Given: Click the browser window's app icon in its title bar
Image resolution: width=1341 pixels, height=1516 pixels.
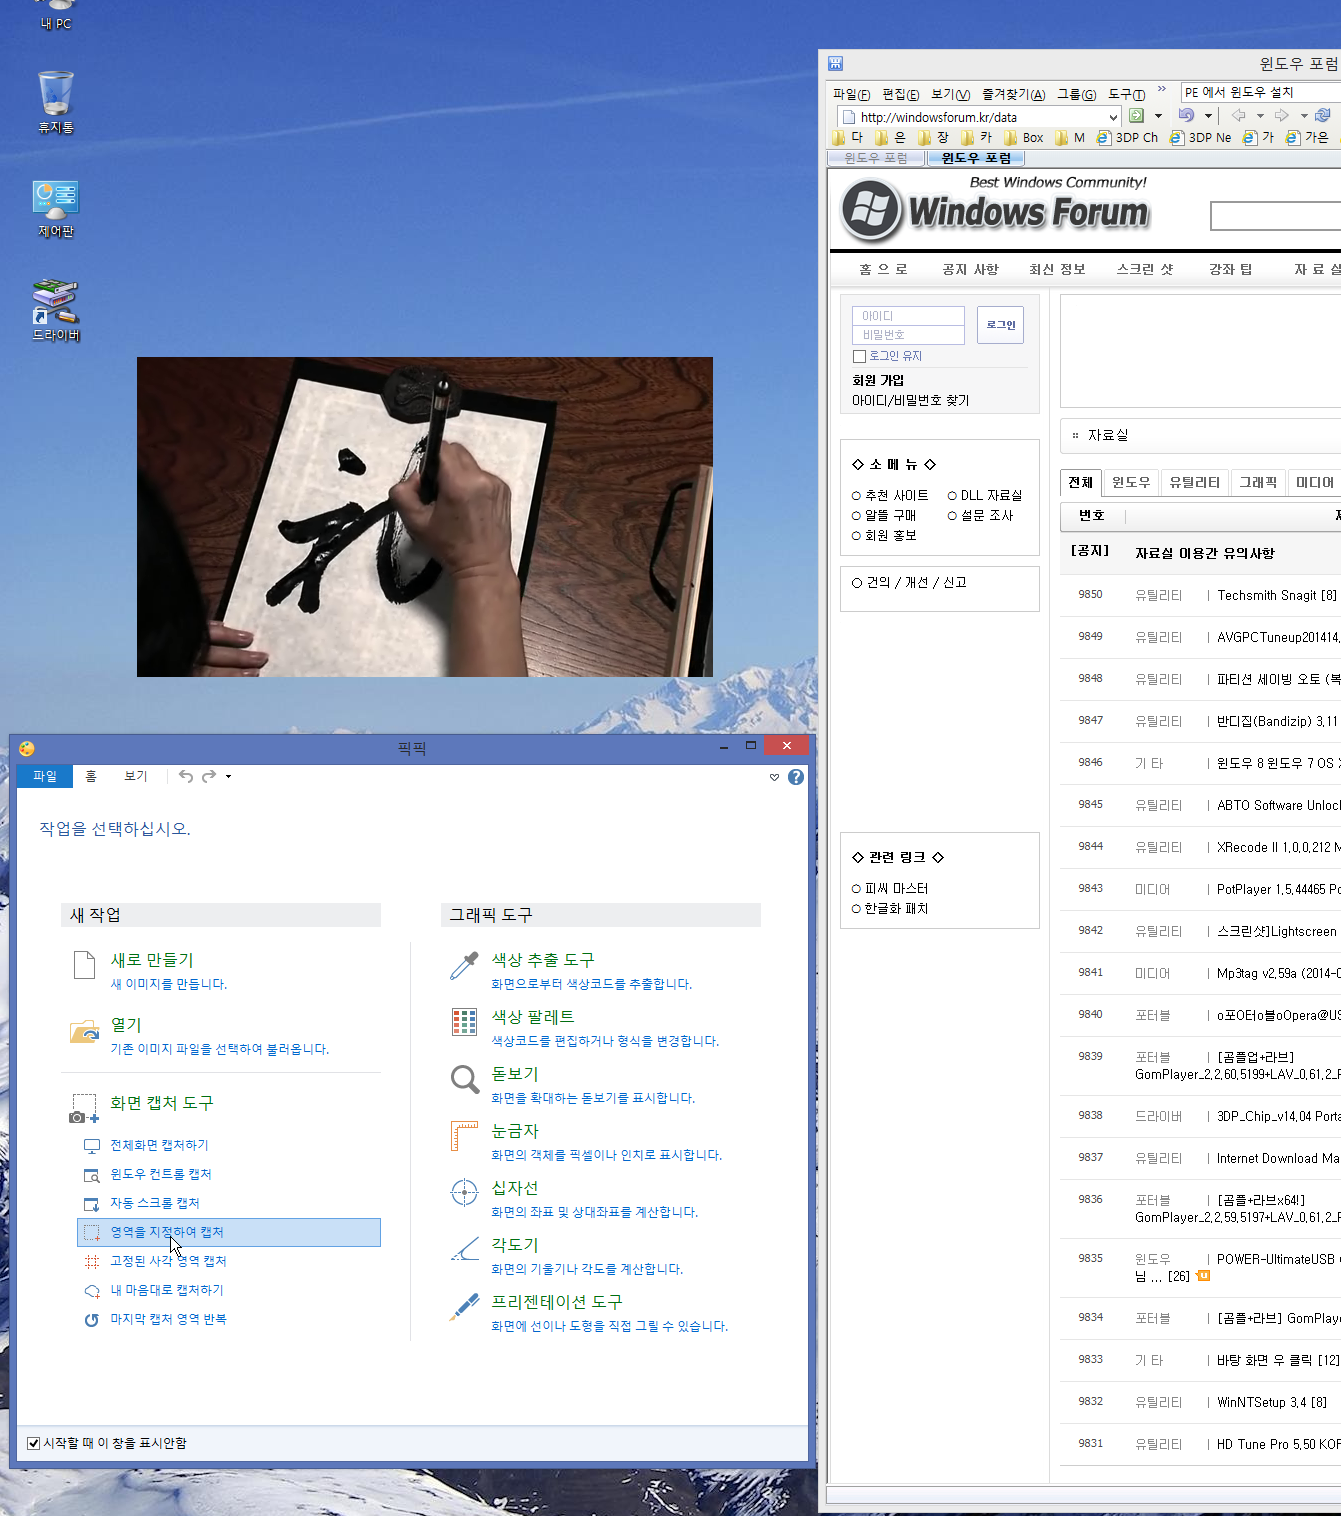Looking at the screenshot, I should click(x=836, y=64).
